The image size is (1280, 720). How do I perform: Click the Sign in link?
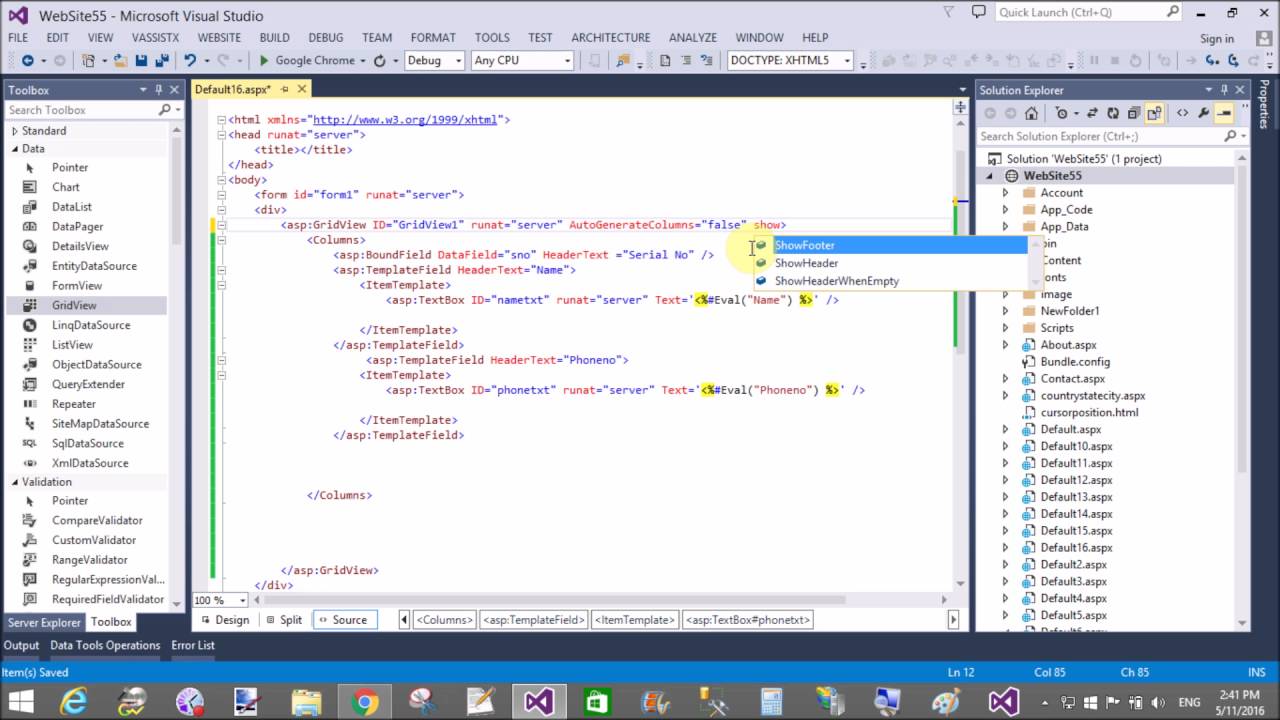(1217, 39)
